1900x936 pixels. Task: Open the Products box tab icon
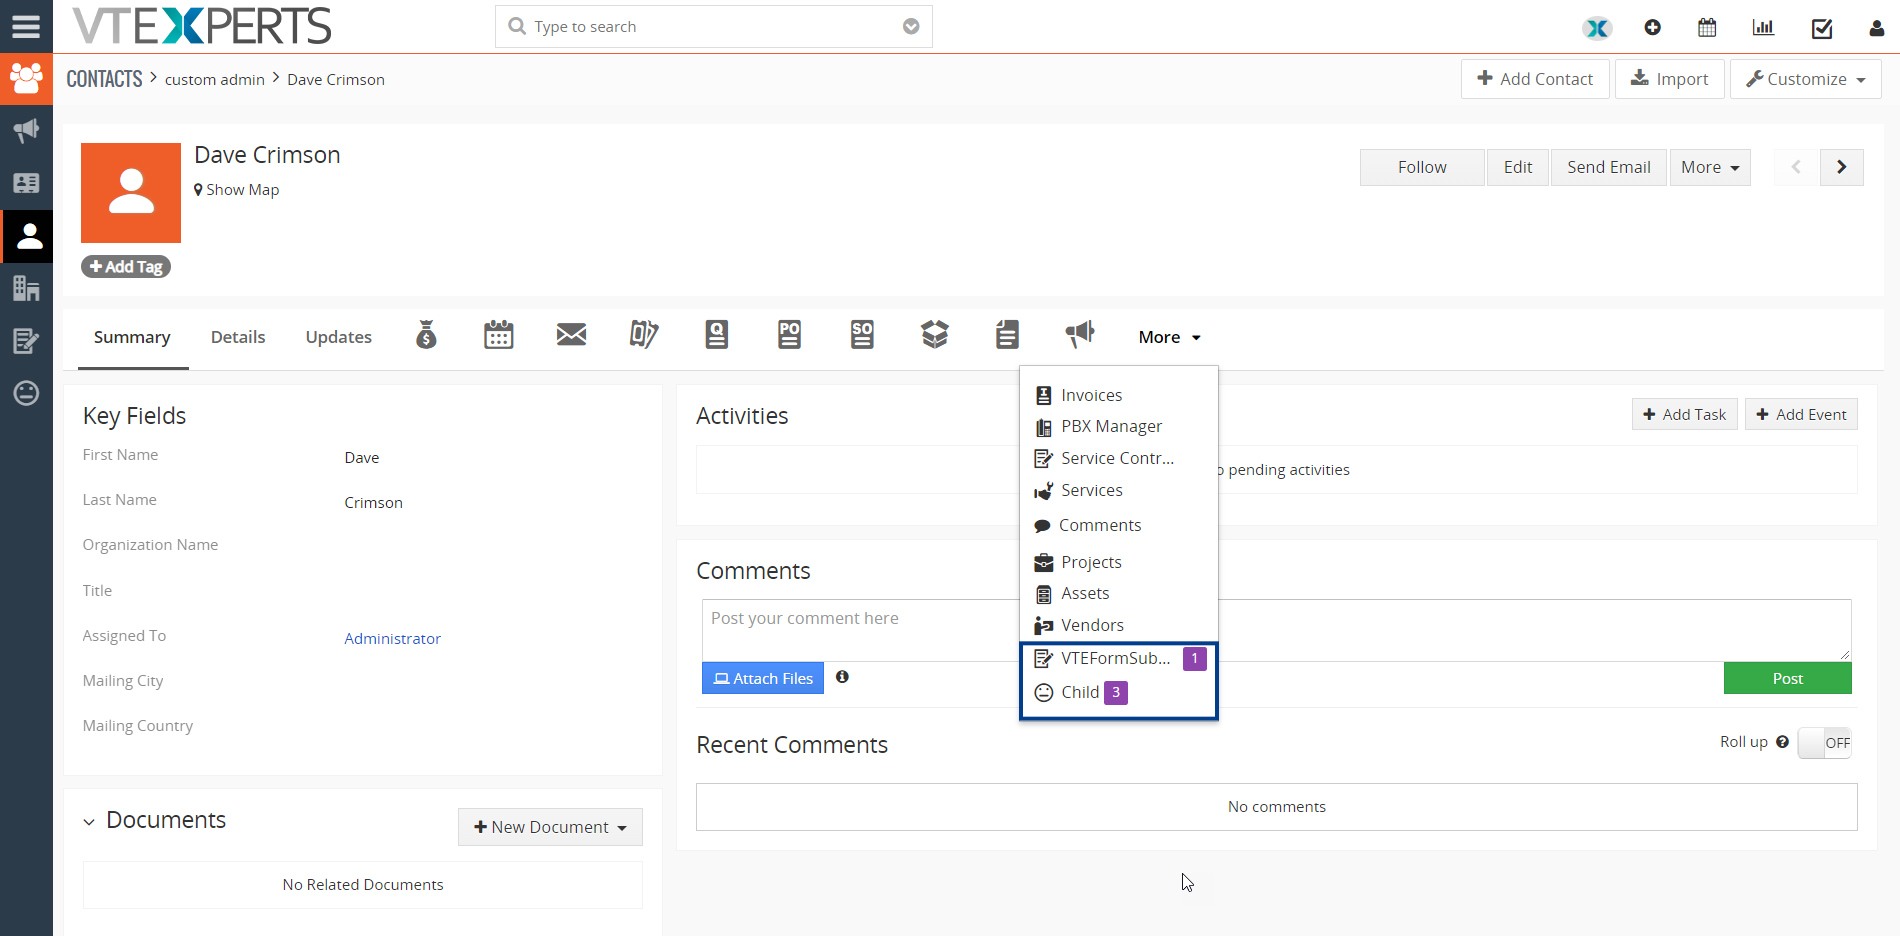click(x=934, y=335)
